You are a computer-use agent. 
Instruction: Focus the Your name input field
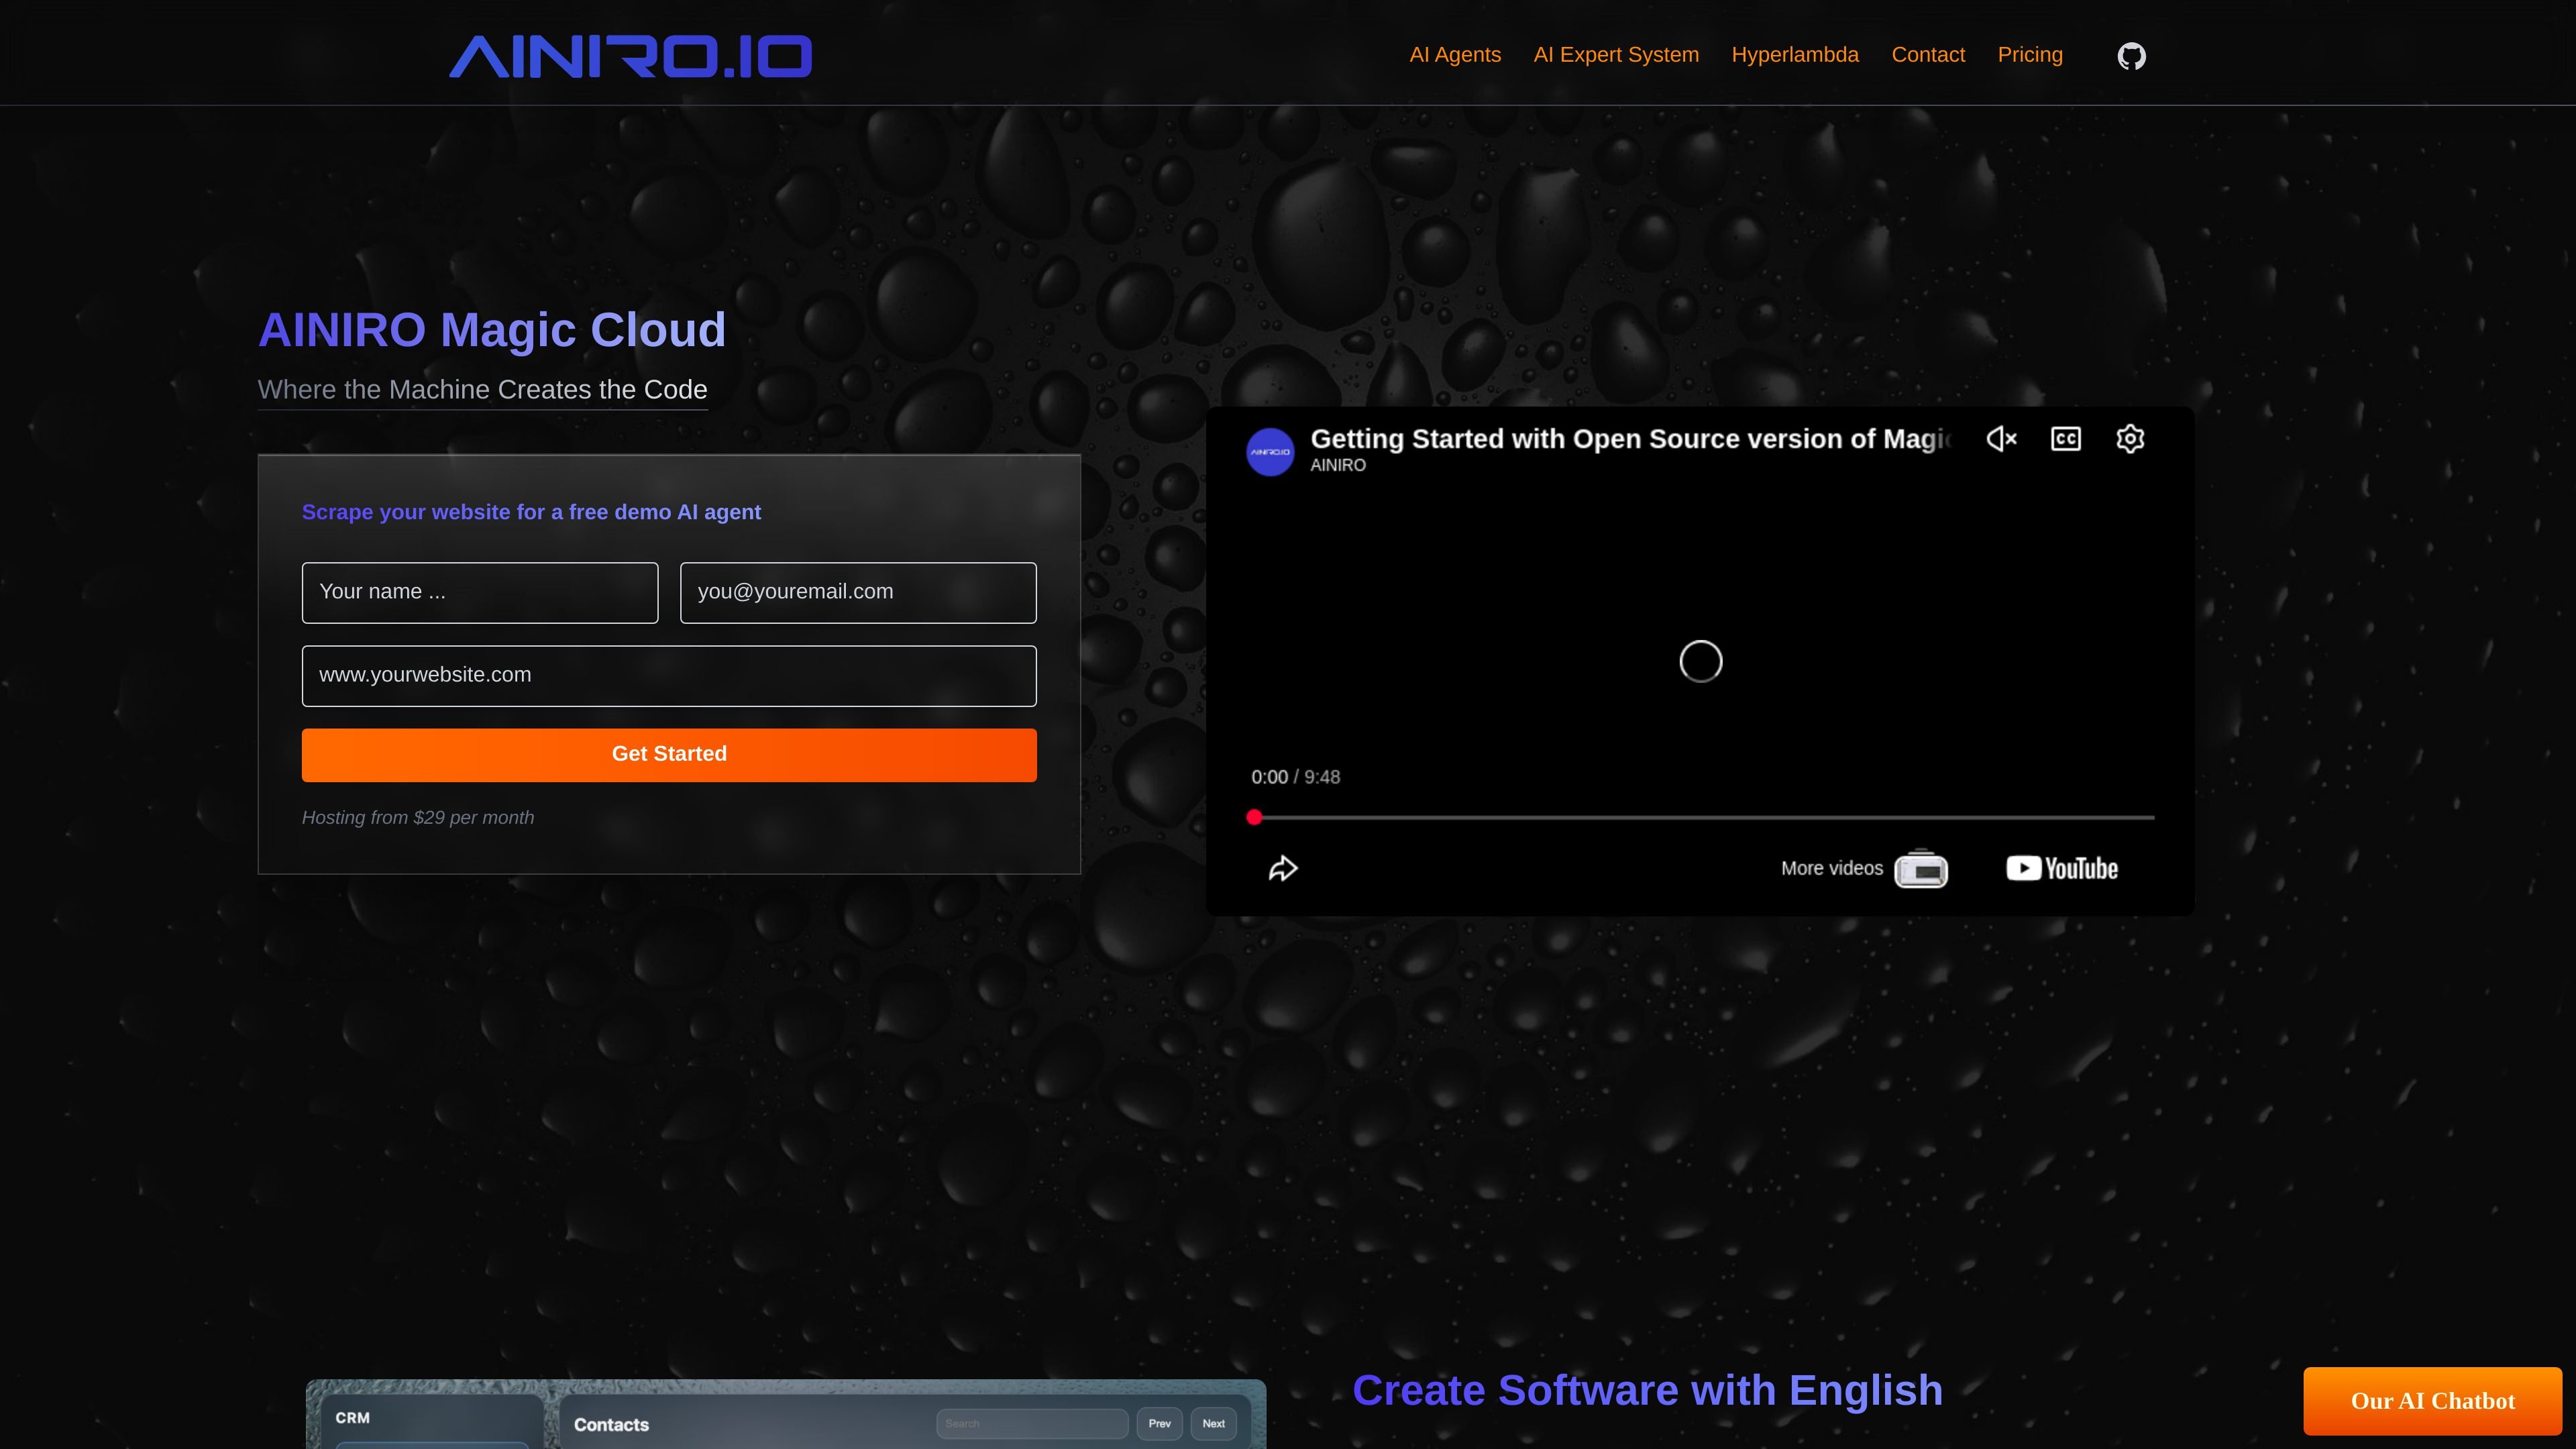click(x=480, y=592)
